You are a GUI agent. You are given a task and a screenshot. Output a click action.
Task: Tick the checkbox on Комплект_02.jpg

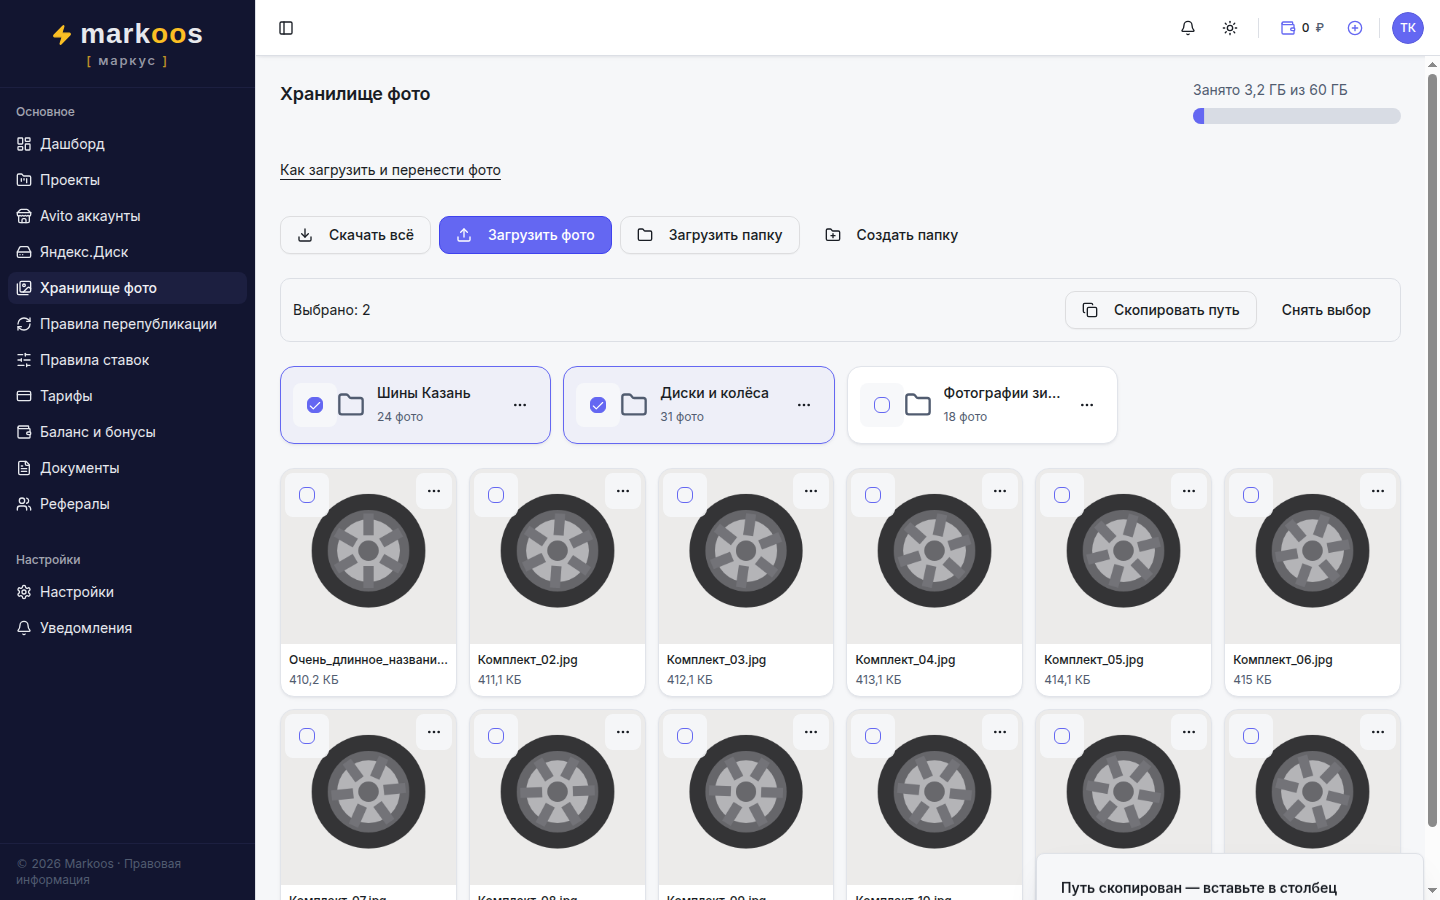click(496, 495)
